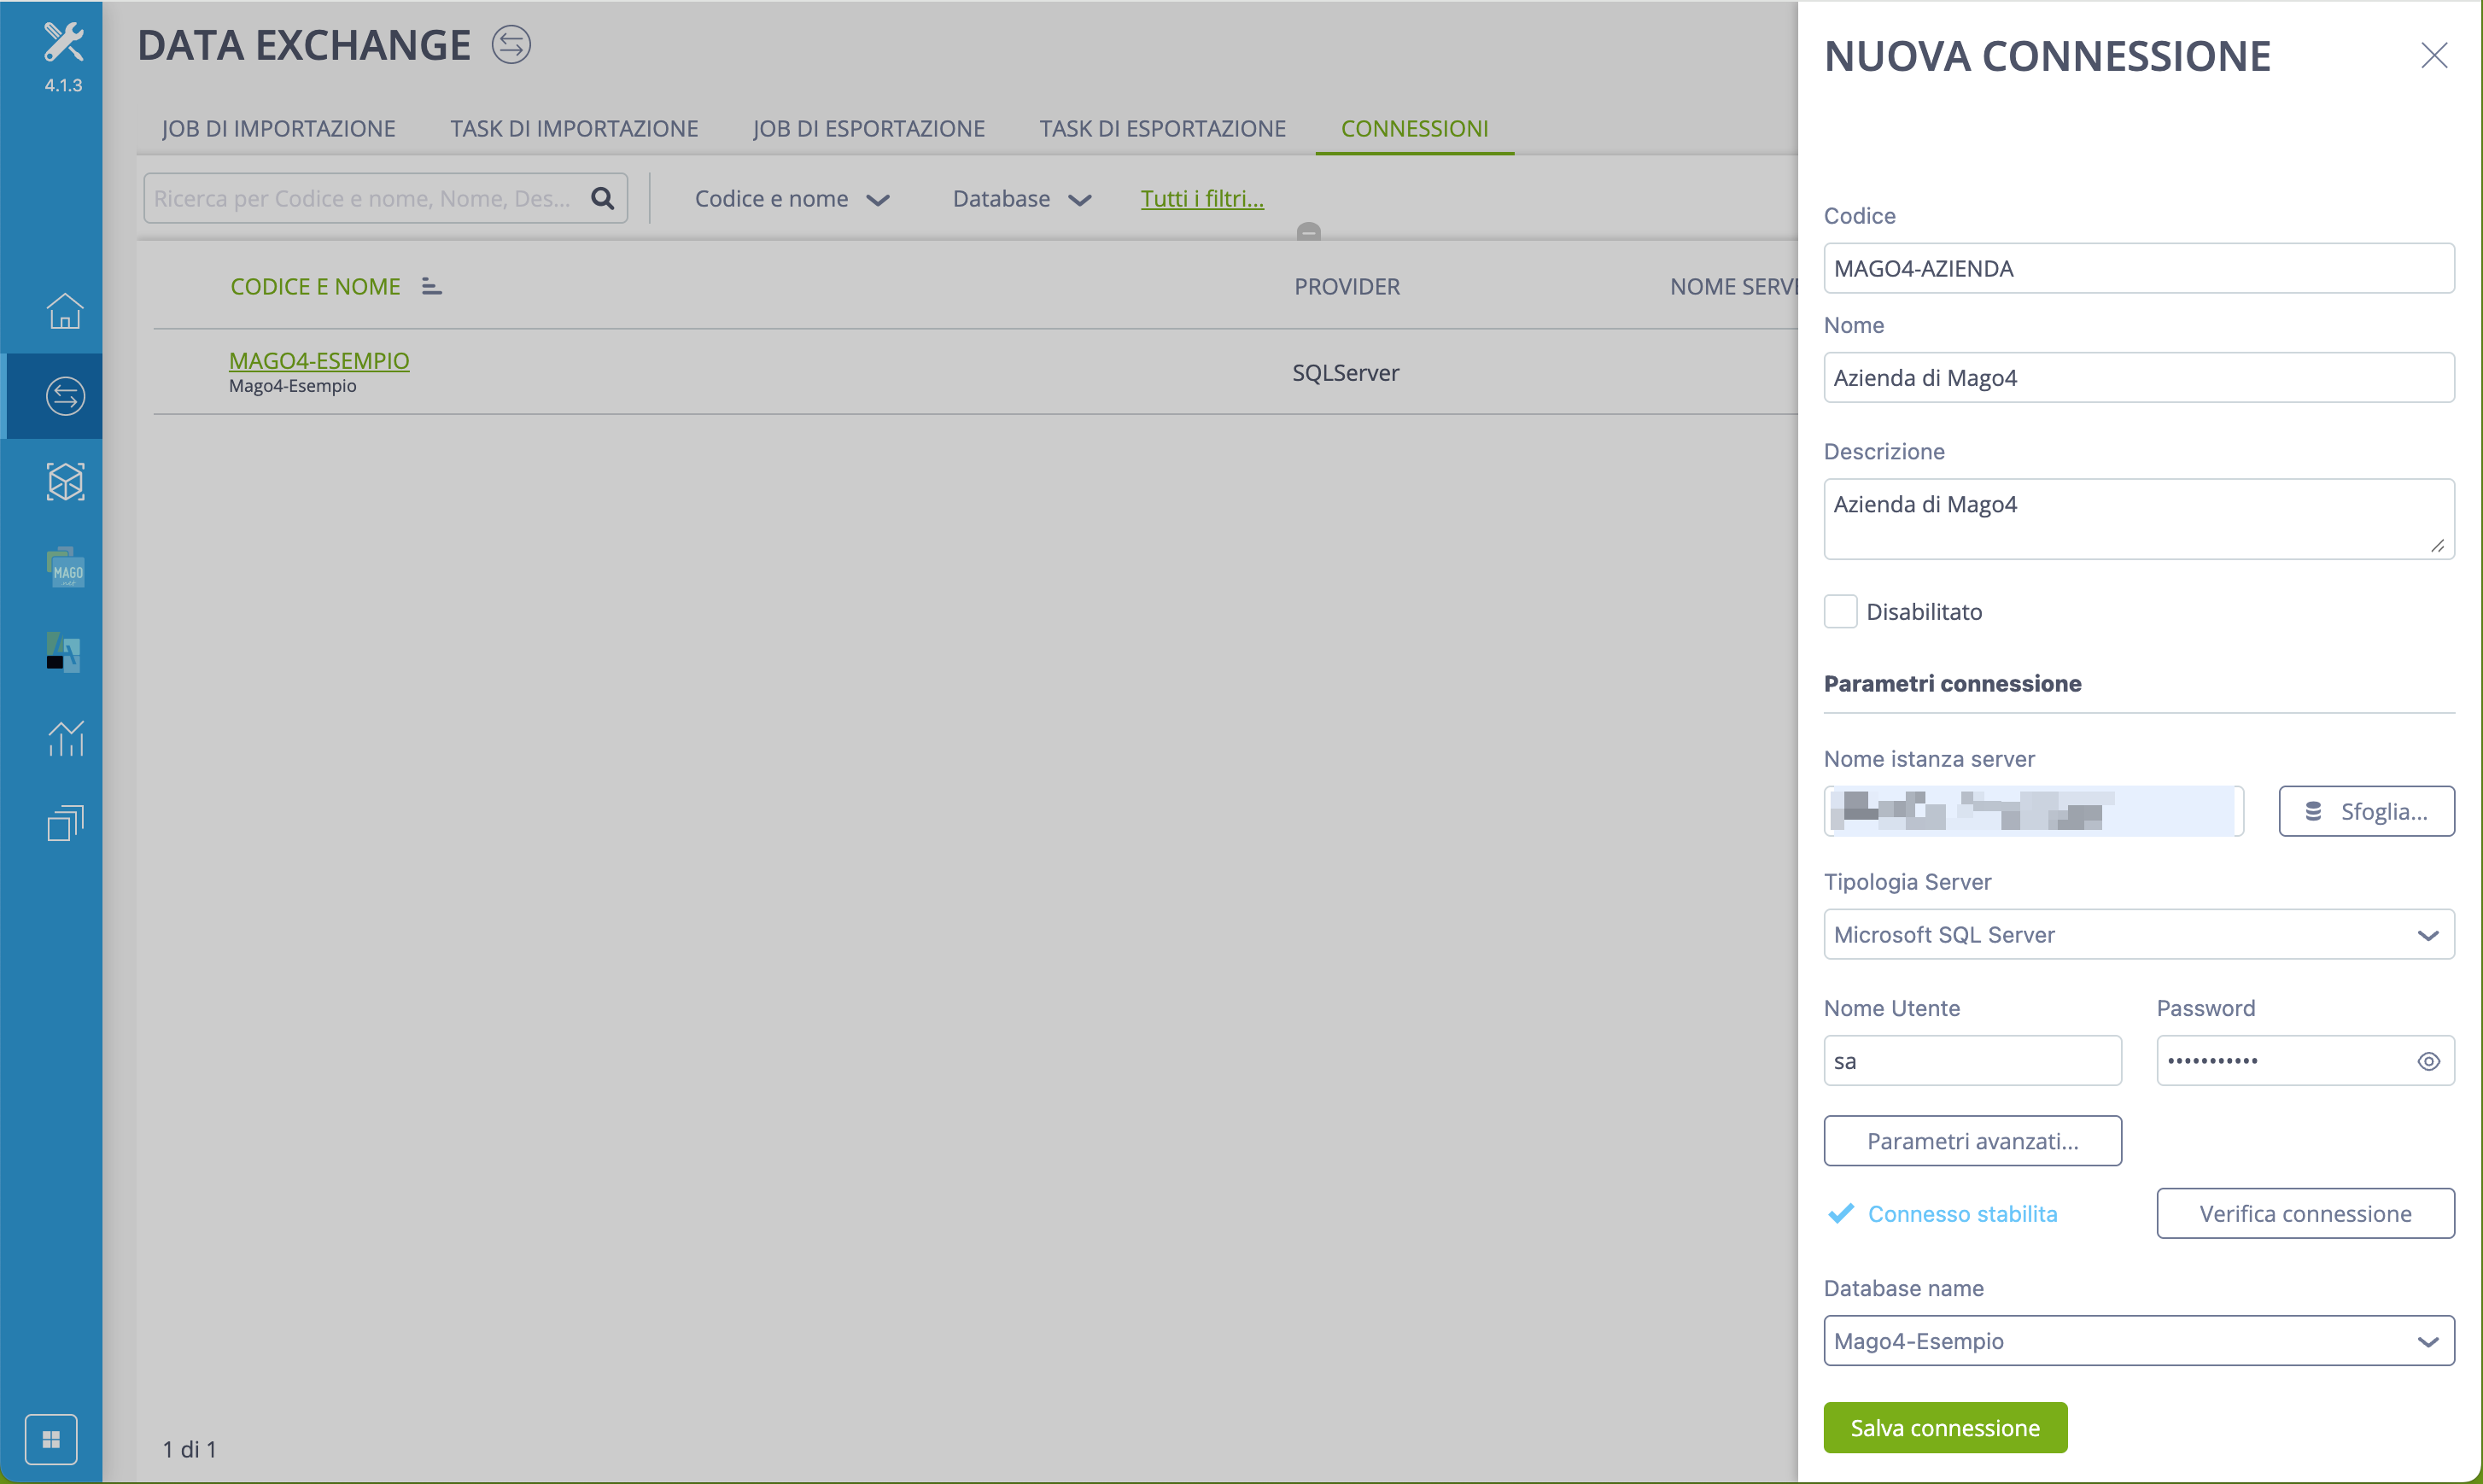Image resolution: width=2483 pixels, height=1484 pixels.
Task: Click the grid apps icon at sidebar bottom
Action: pyautogui.click(x=51, y=1439)
